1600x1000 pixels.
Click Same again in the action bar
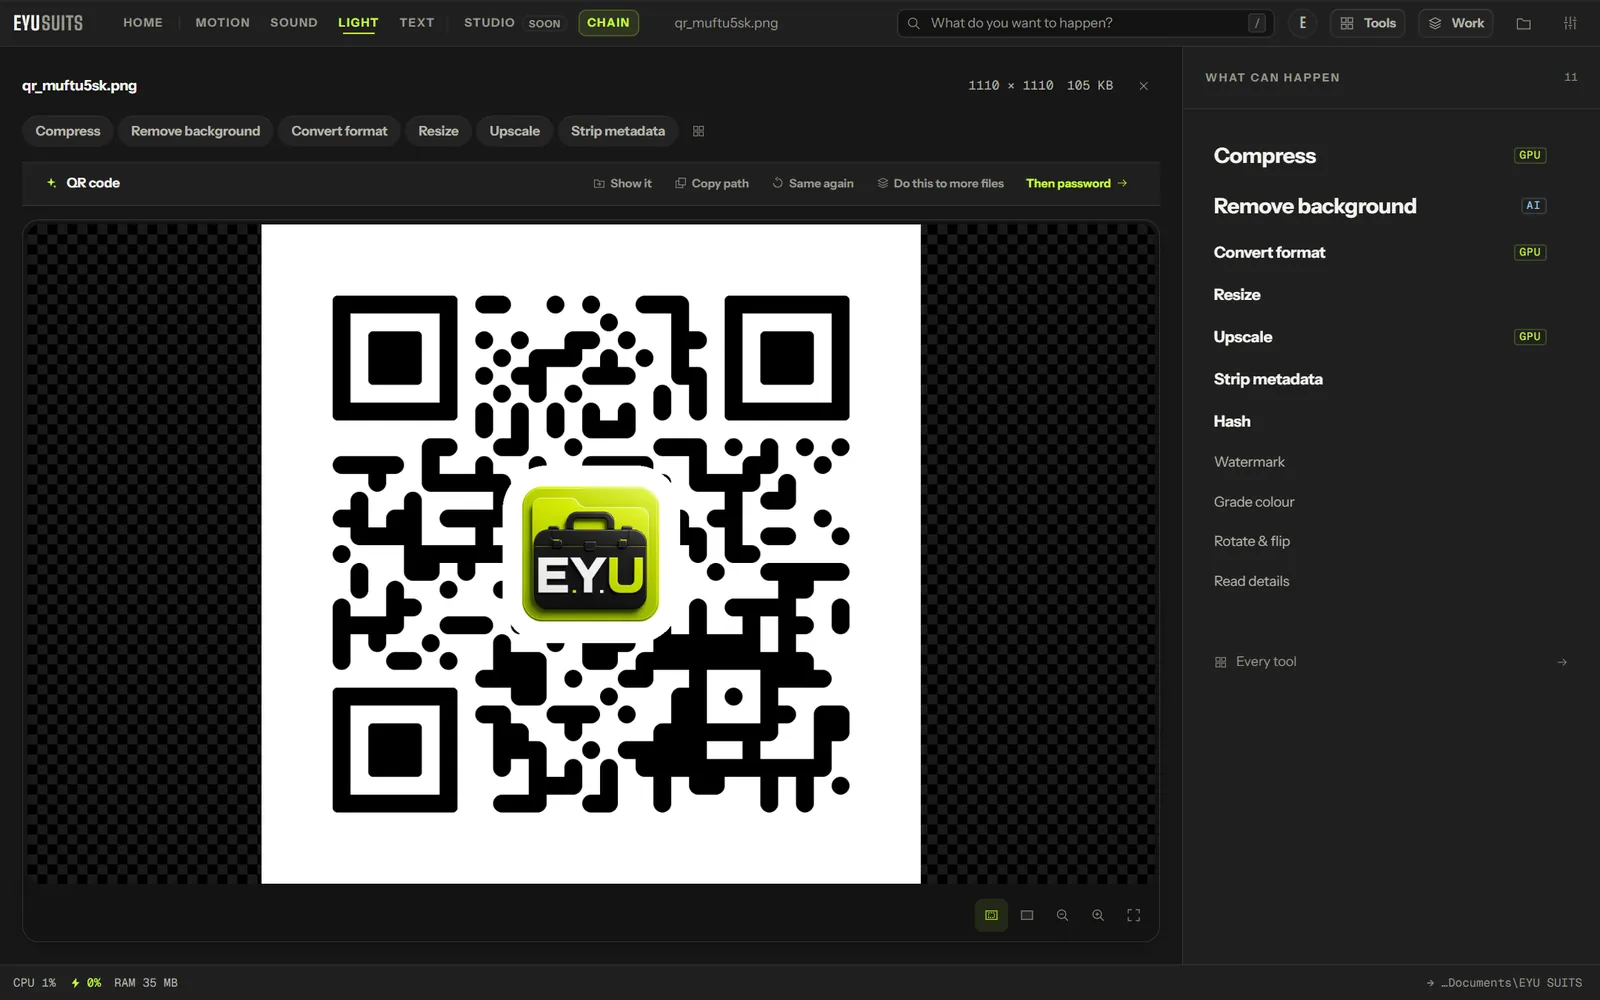click(813, 184)
